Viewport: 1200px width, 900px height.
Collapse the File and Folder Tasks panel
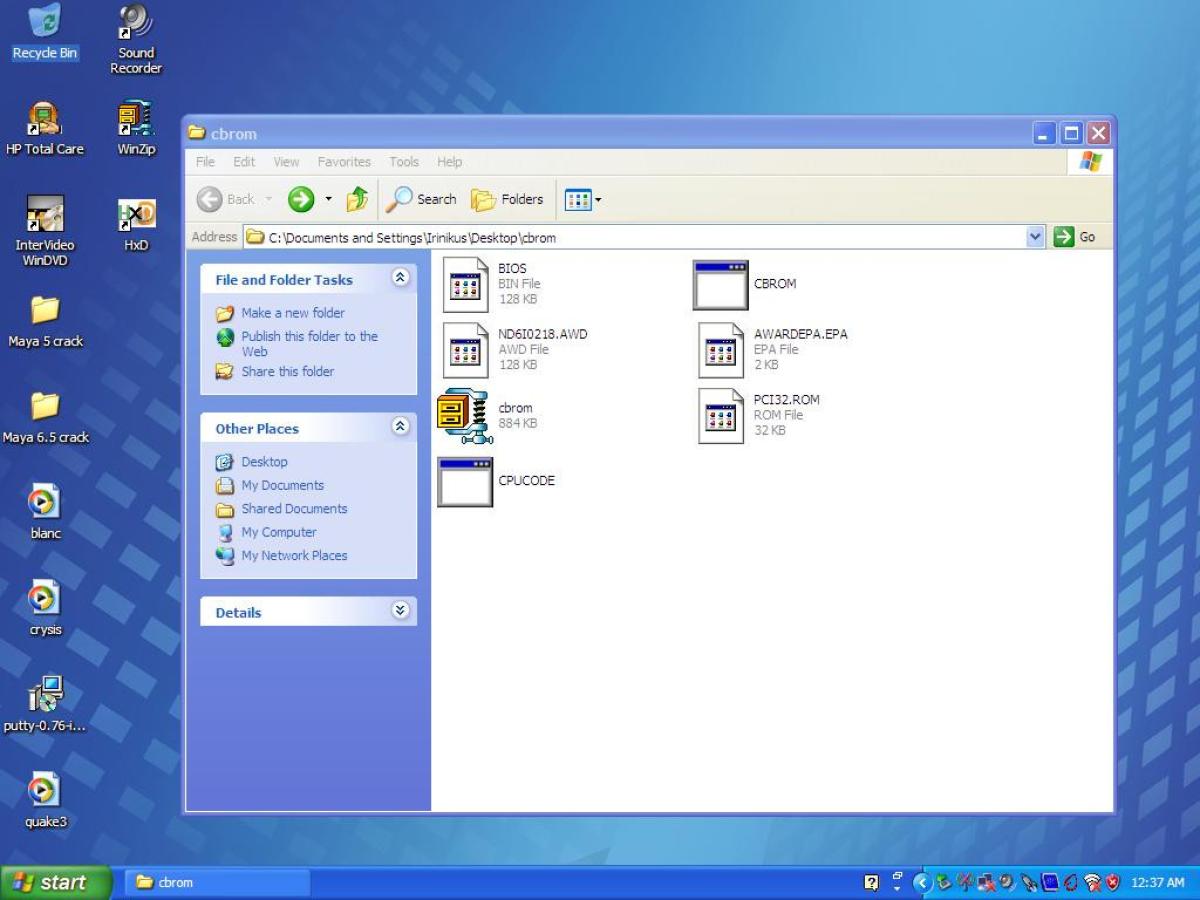[400, 279]
